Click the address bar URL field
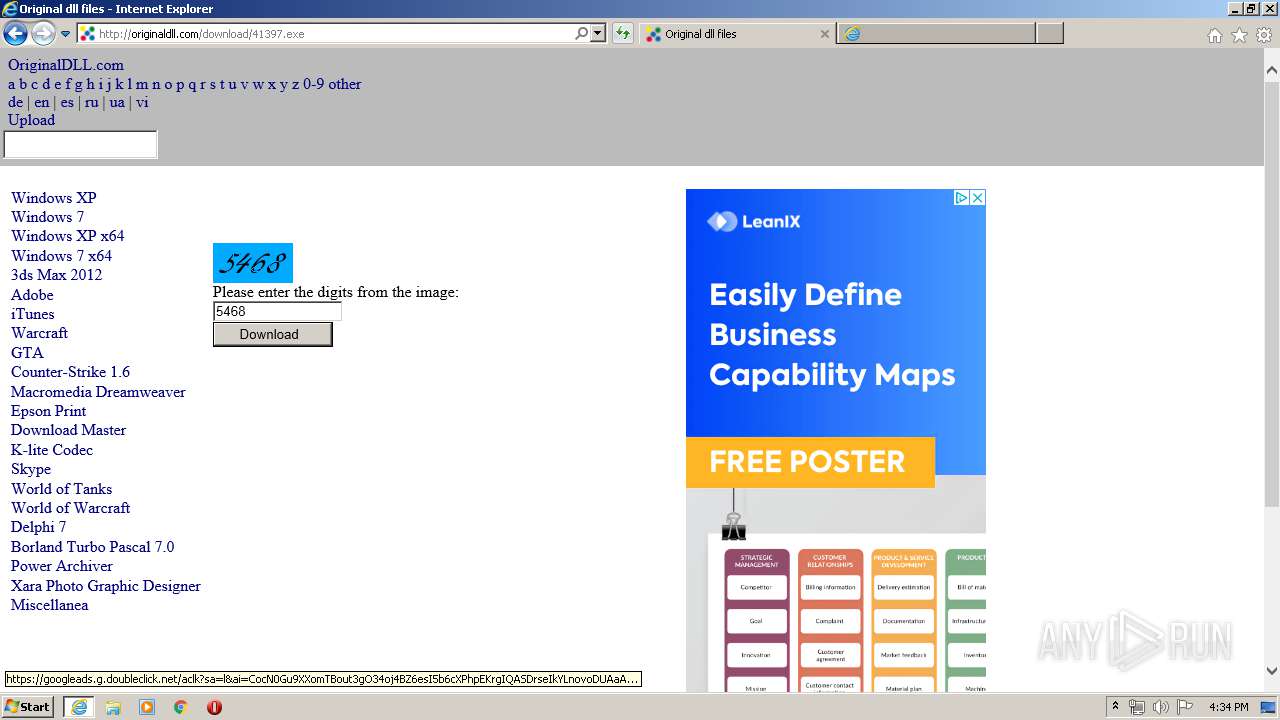Viewport: 1280px width, 720px height. click(335, 34)
